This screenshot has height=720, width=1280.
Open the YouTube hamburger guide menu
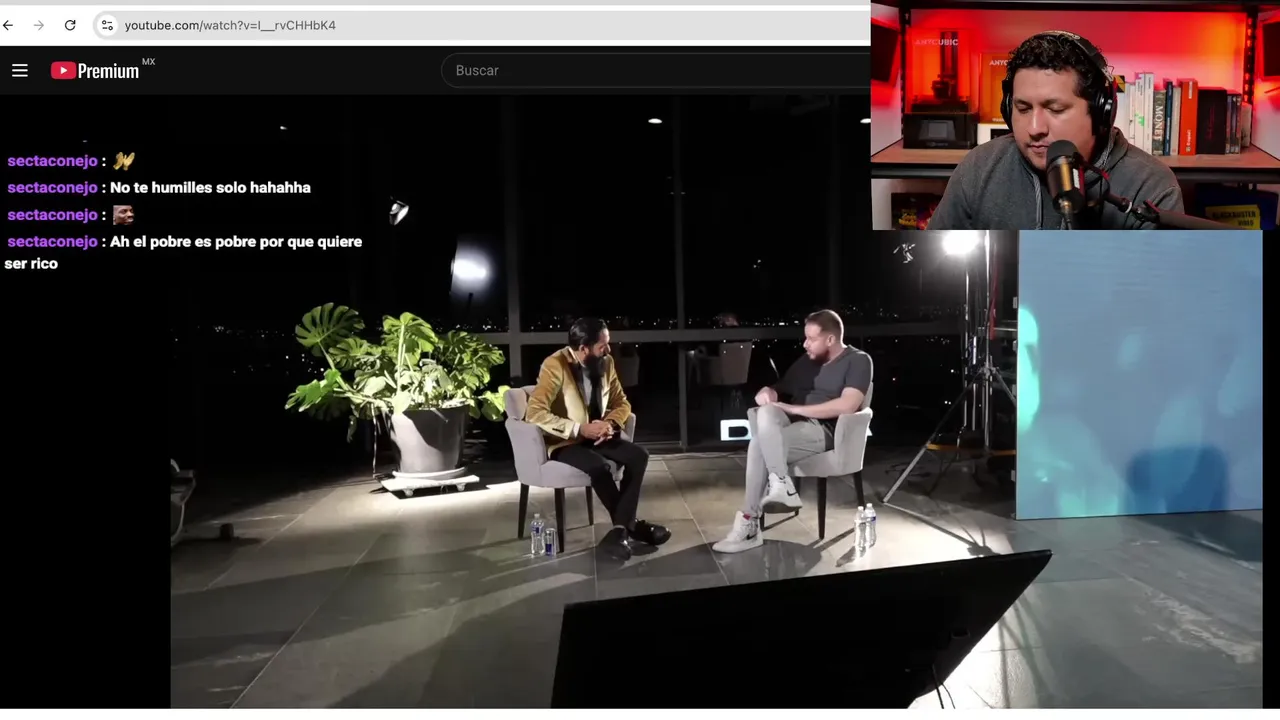[20, 70]
